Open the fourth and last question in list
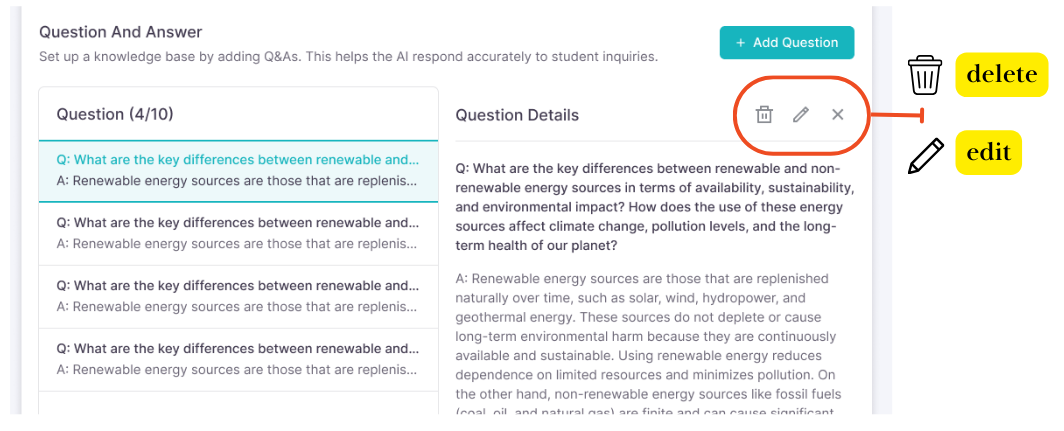The height and width of the screenshot is (431, 1064). pyautogui.click(x=238, y=360)
